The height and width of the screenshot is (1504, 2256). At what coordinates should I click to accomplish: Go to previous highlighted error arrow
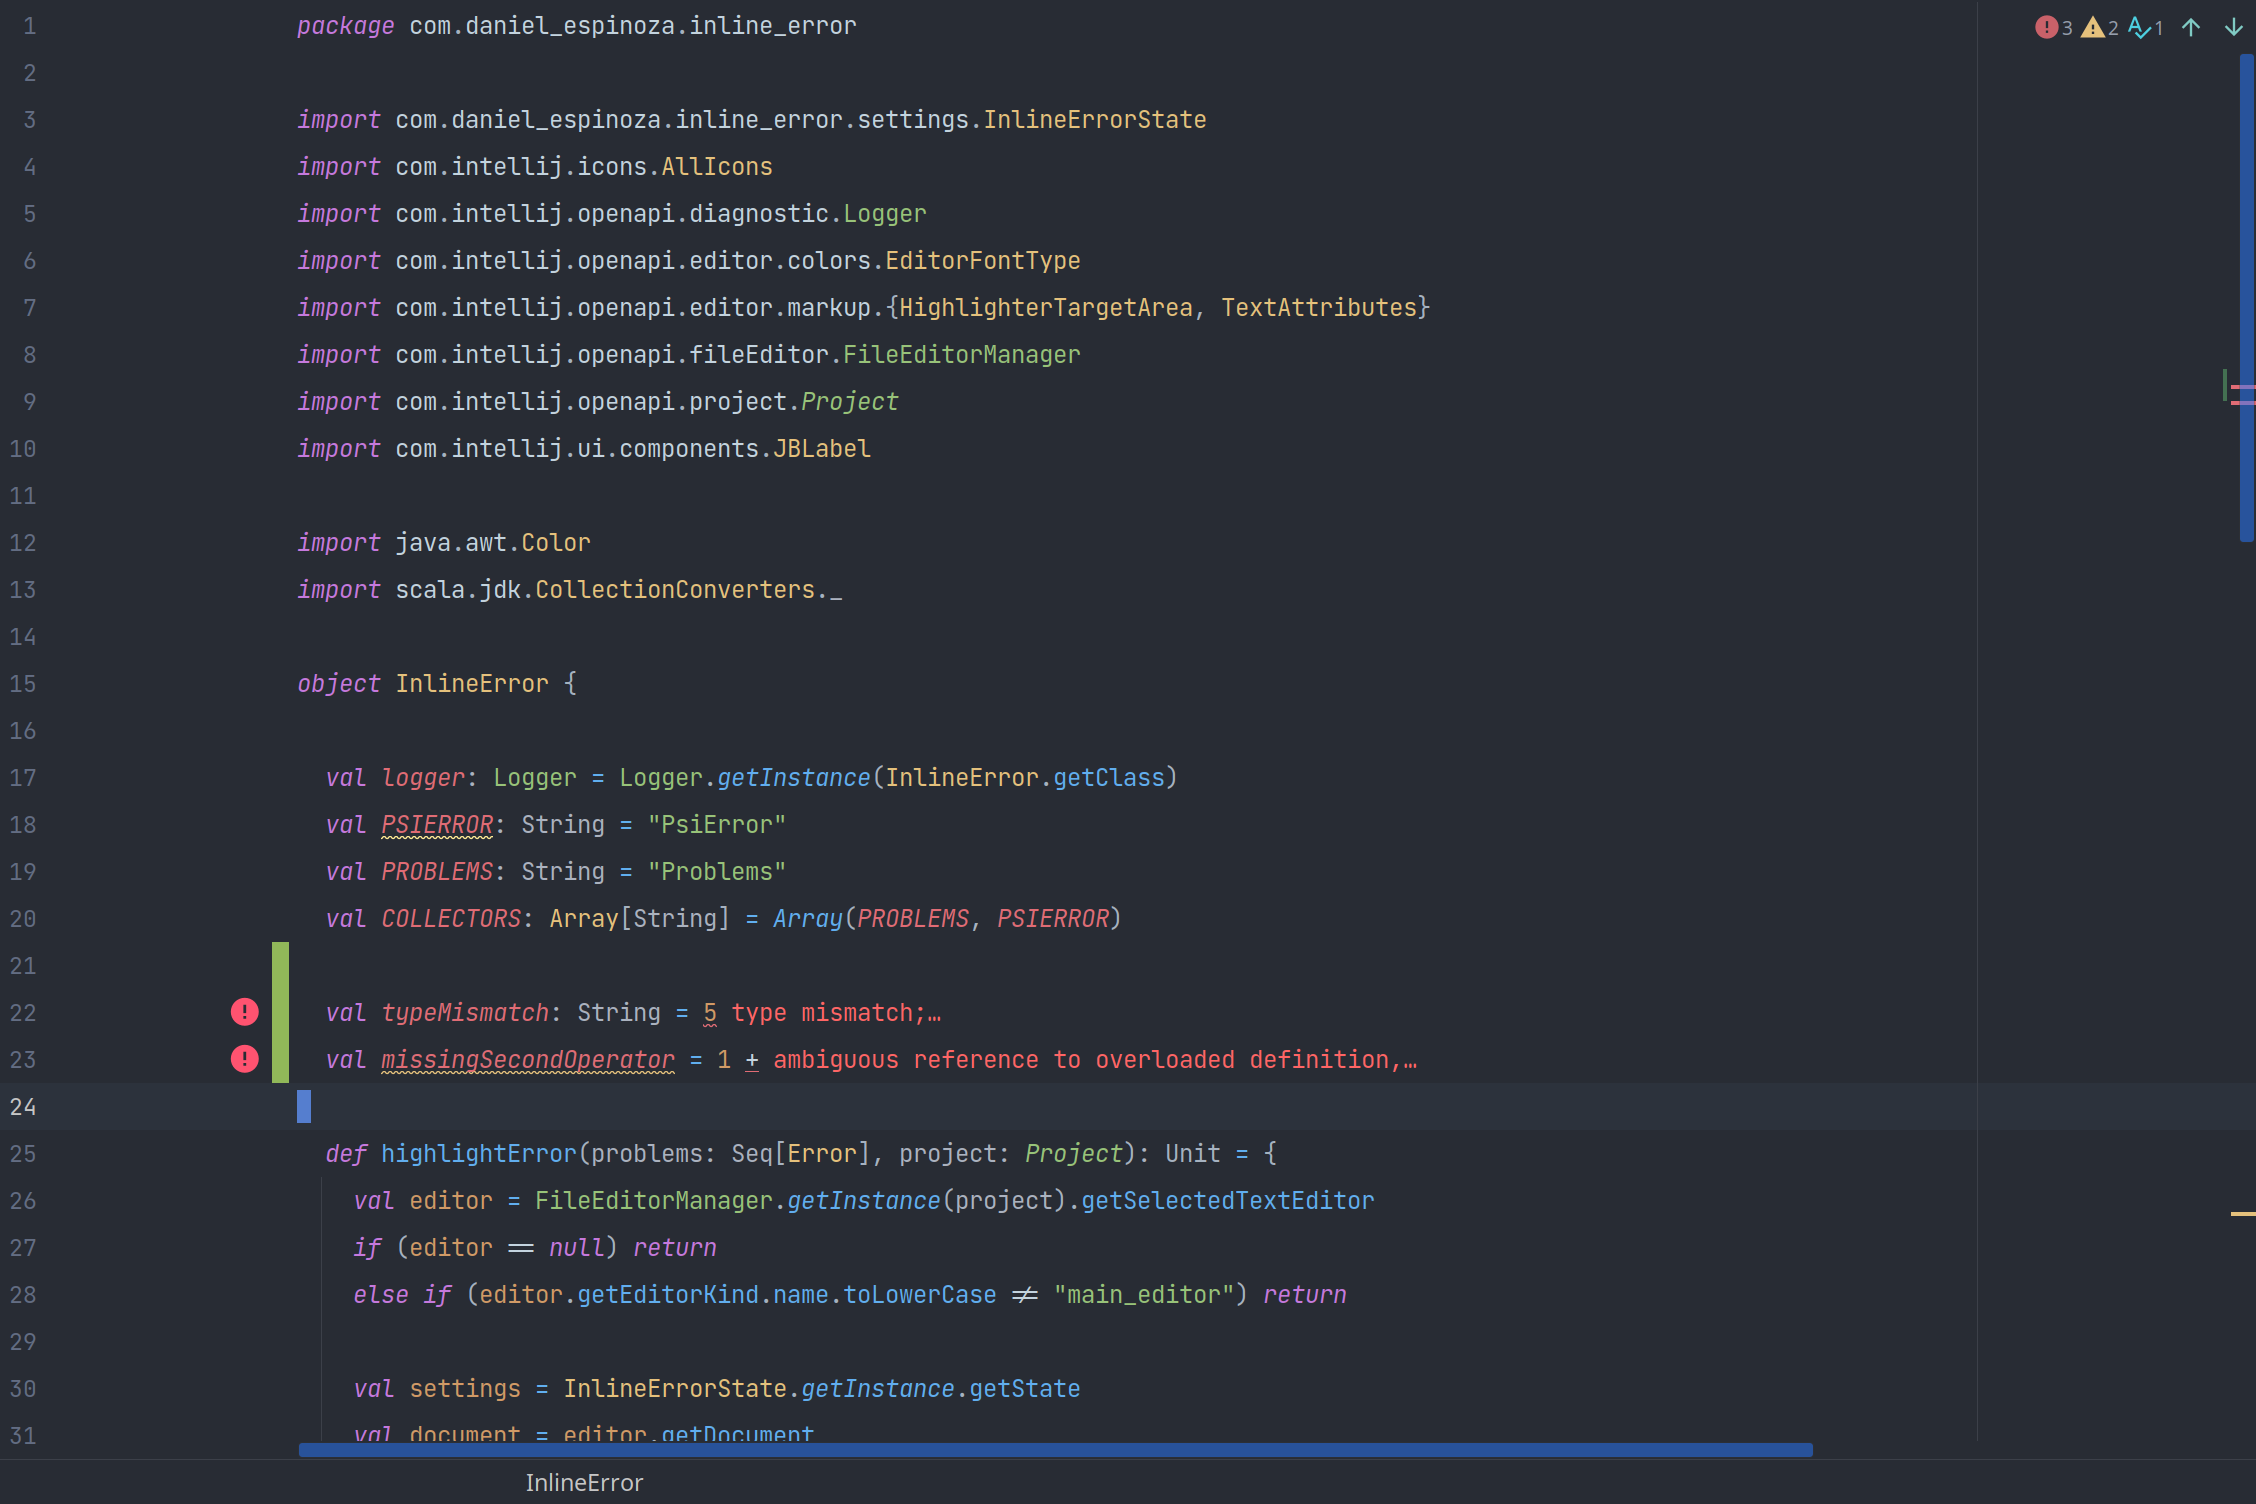point(2191,27)
